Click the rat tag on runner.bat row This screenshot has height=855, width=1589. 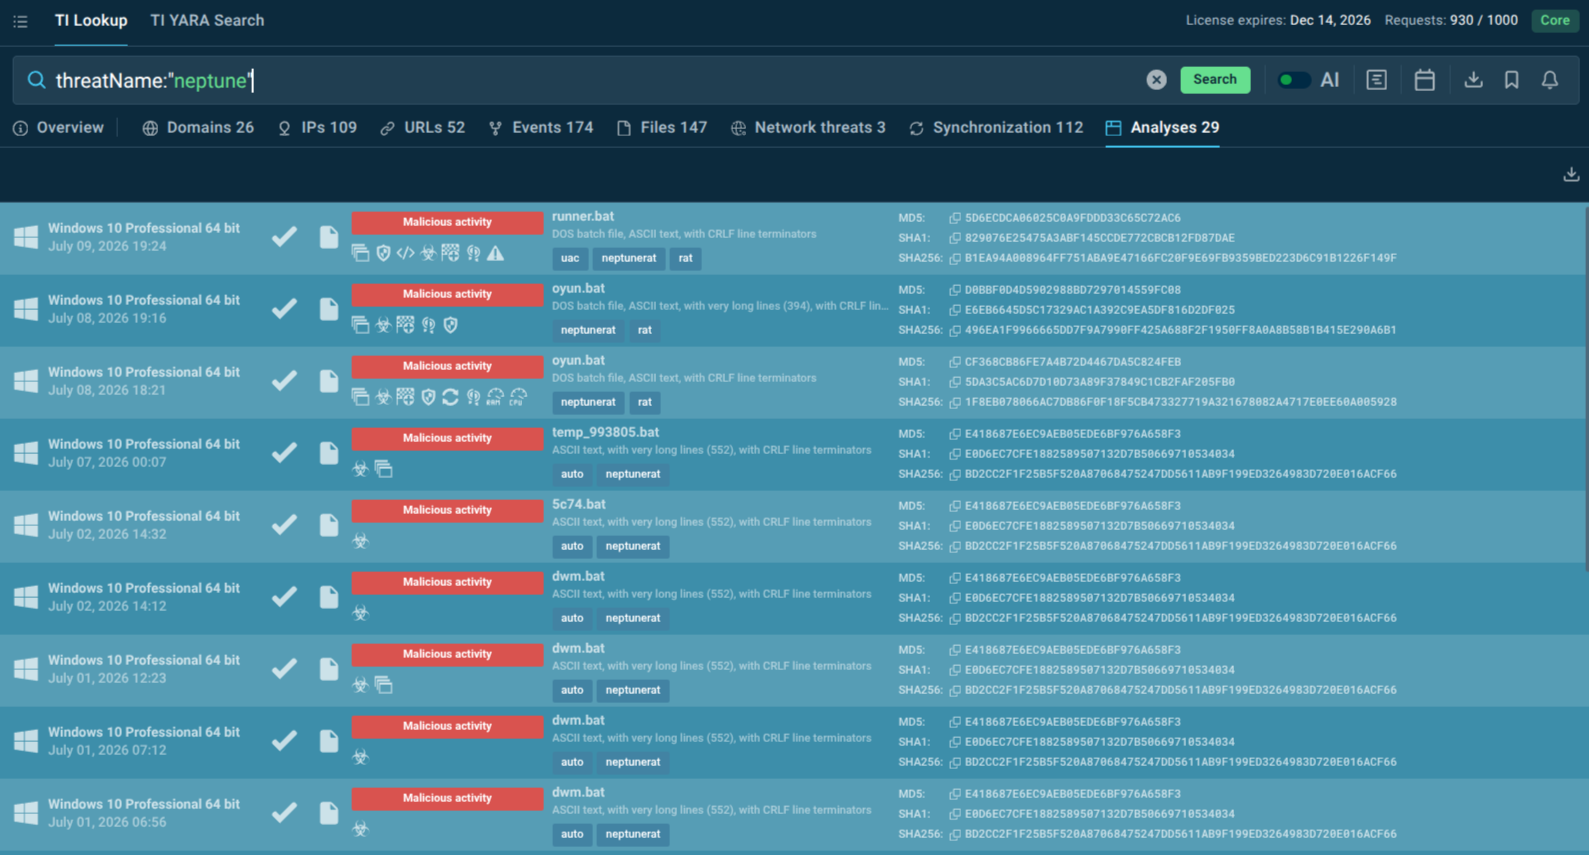click(x=685, y=258)
